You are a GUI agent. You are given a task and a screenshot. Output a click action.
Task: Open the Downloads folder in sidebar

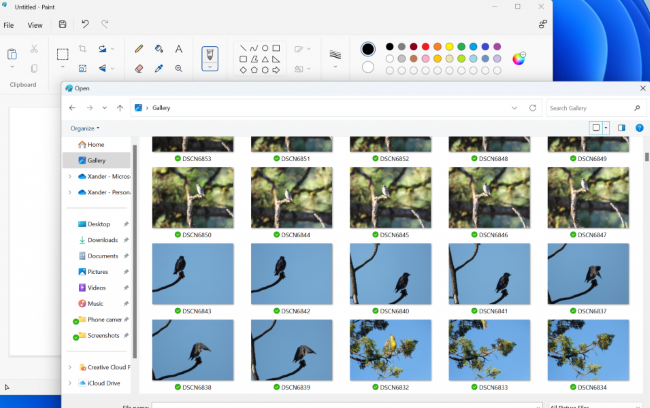102,240
